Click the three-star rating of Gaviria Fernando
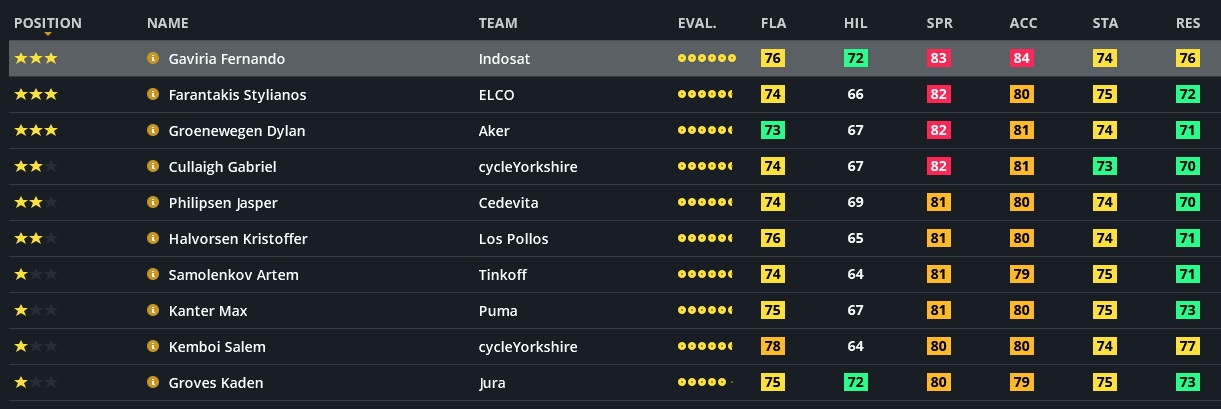1221x409 pixels. pyautogui.click(x=36, y=59)
